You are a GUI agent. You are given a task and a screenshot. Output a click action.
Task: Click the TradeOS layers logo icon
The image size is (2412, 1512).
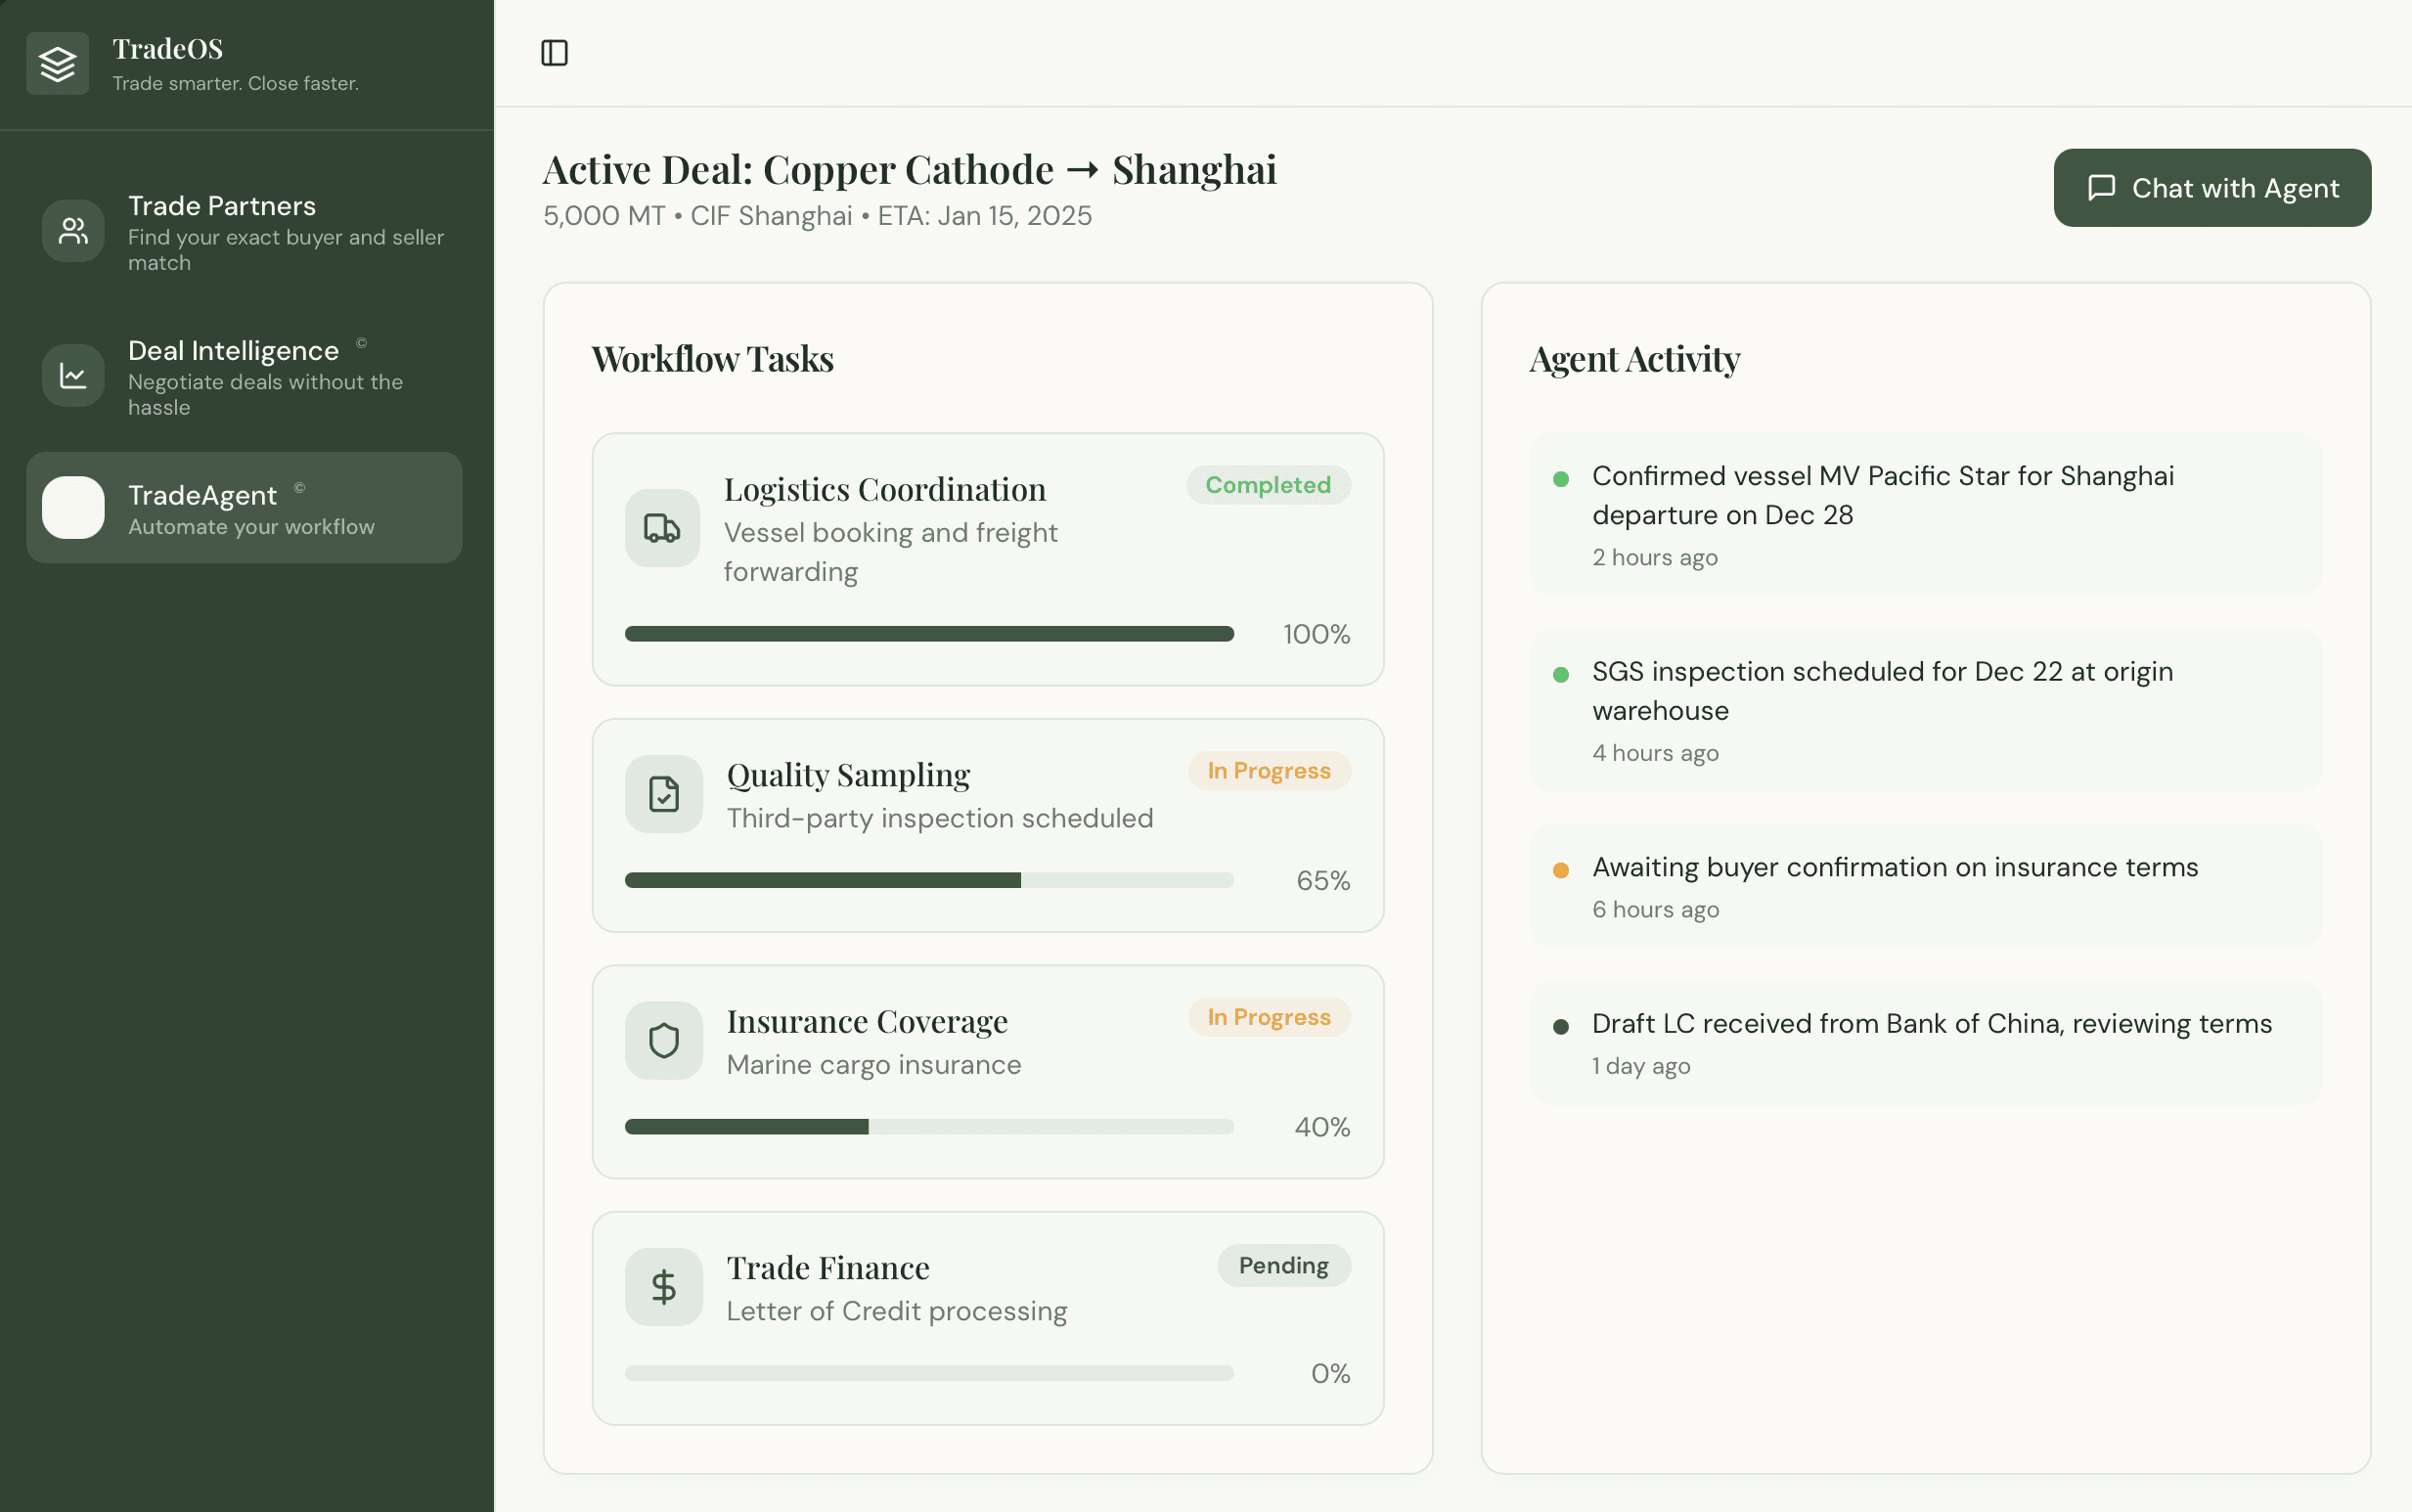(x=58, y=64)
